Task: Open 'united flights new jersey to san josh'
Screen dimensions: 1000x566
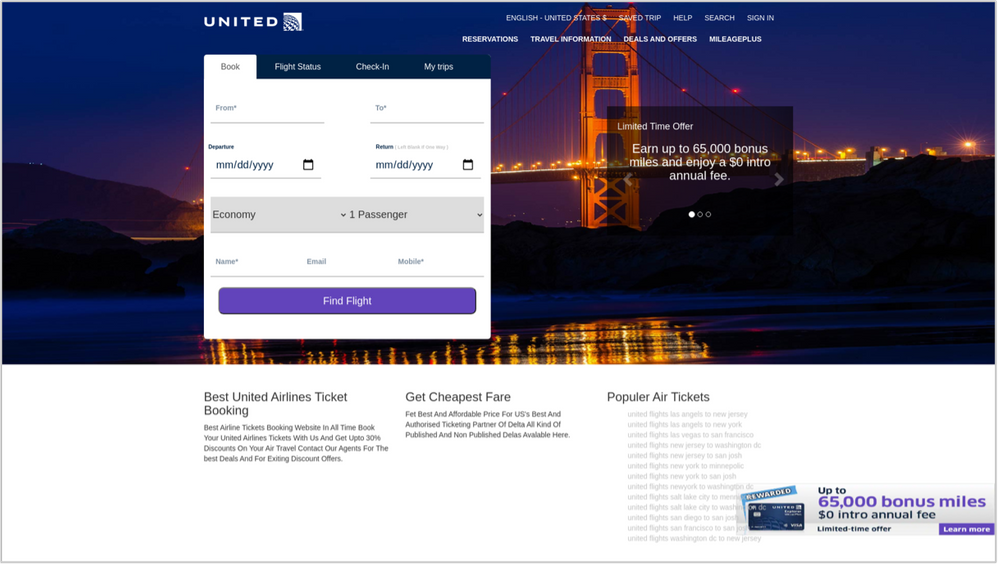Action: 684,456
